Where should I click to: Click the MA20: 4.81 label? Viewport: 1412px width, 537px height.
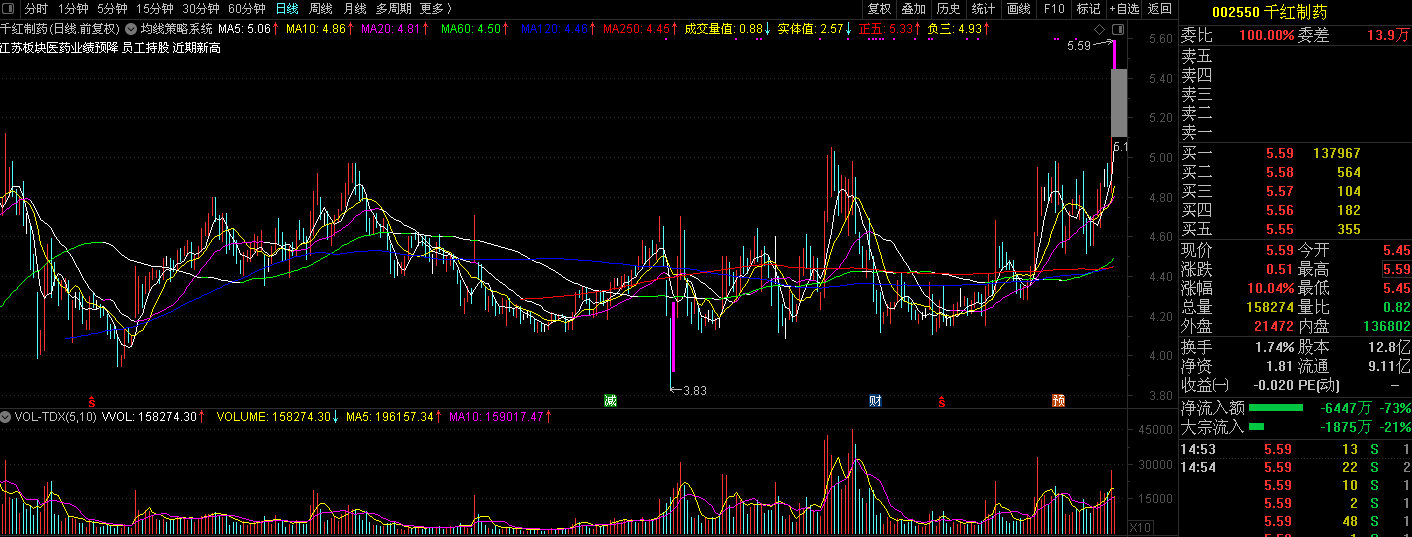click(391, 29)
